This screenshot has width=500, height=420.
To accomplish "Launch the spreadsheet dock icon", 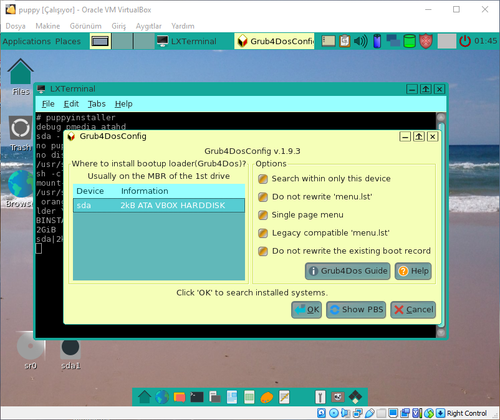I will [x=249, y=397].
